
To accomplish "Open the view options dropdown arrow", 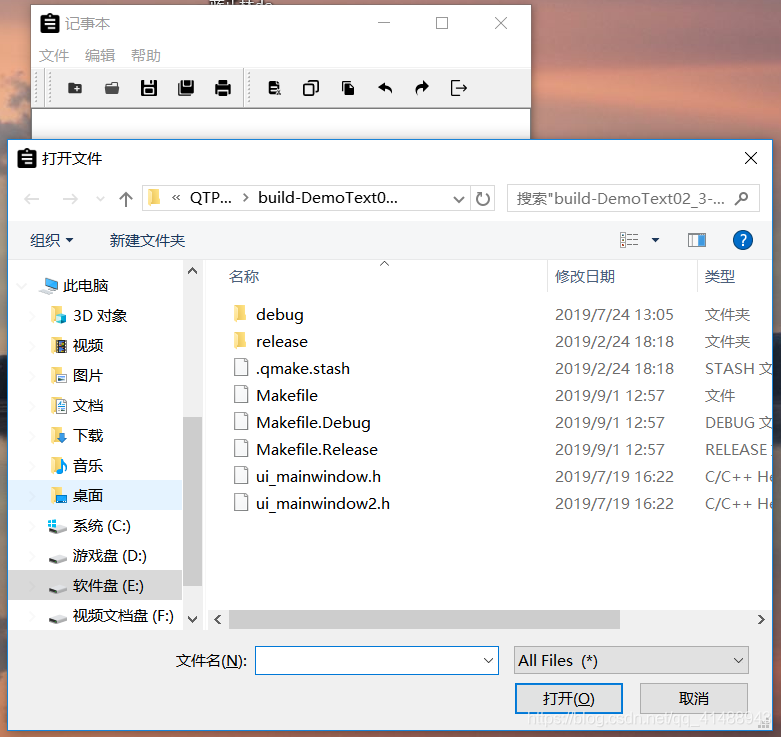I will [x=655, y=240].
